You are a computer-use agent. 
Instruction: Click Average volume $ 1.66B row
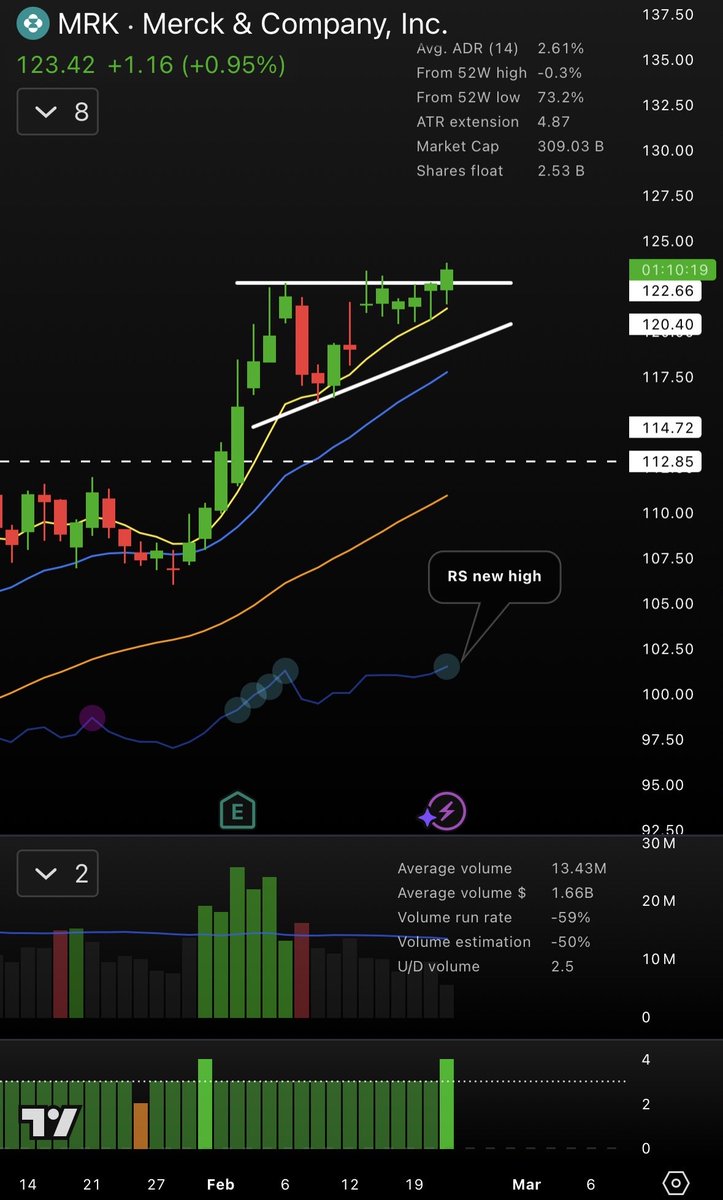(497, 893)
